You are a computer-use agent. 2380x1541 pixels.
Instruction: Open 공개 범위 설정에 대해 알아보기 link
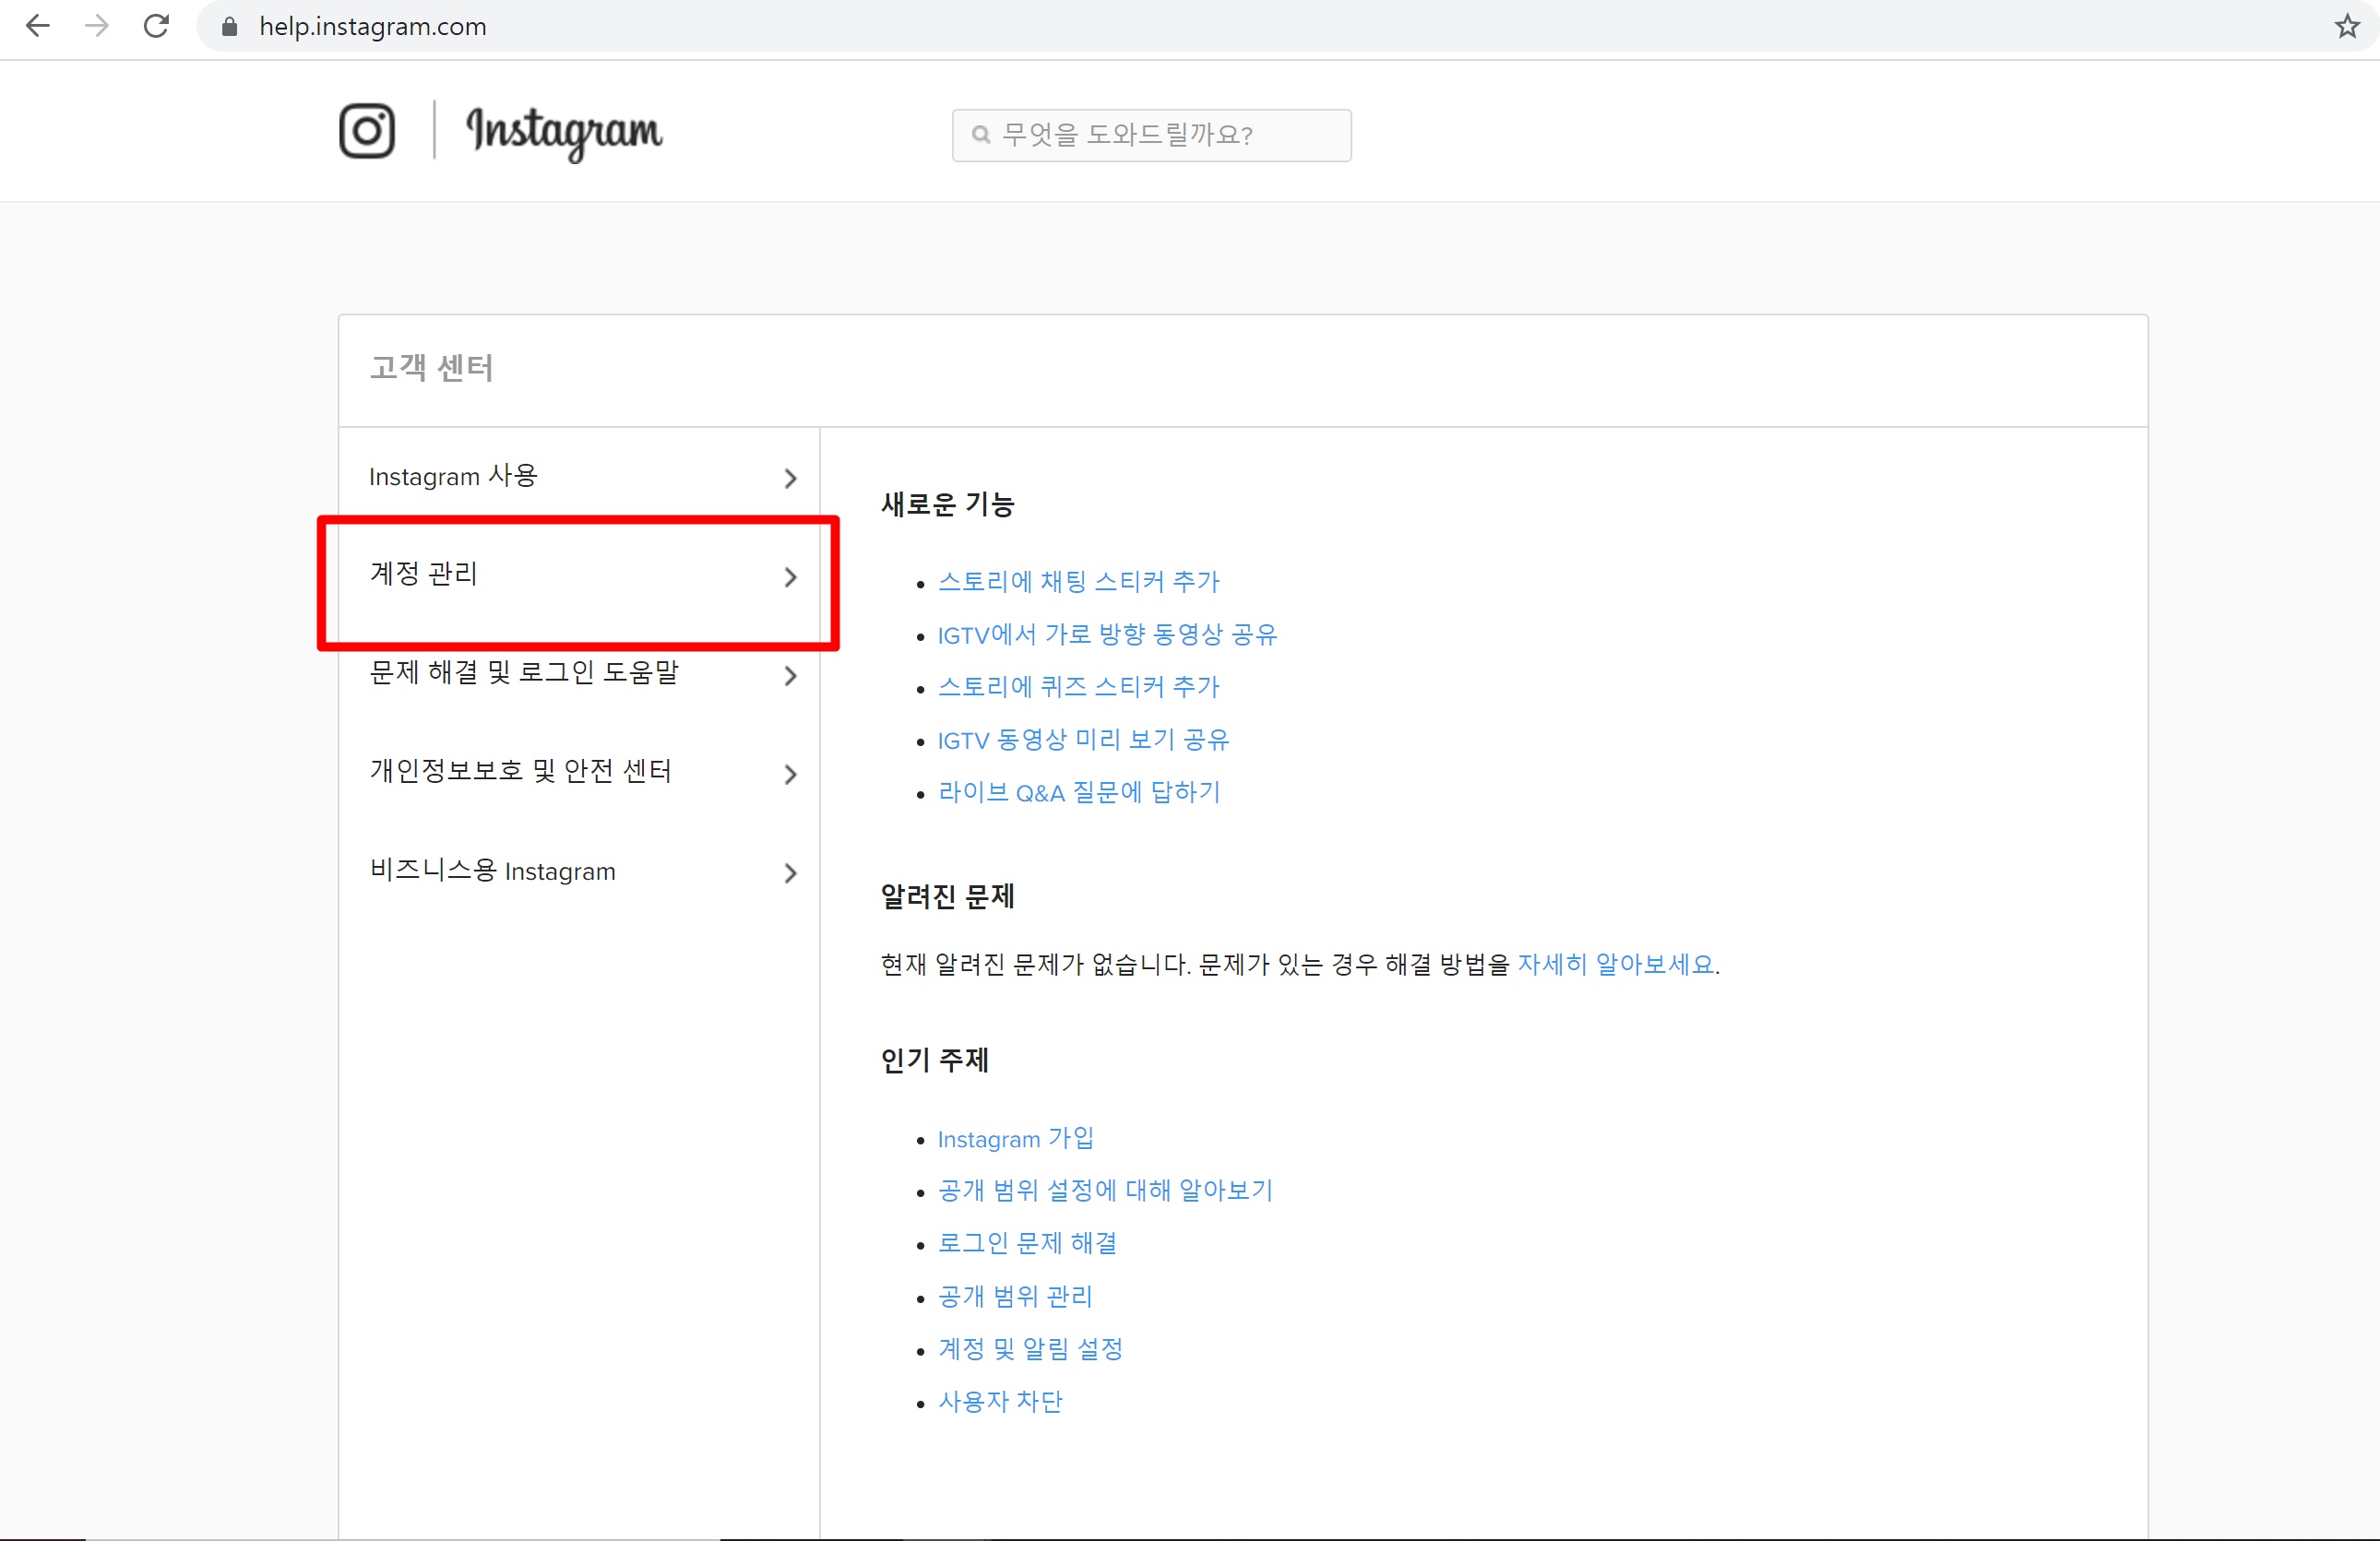tap(1105, 1191)
